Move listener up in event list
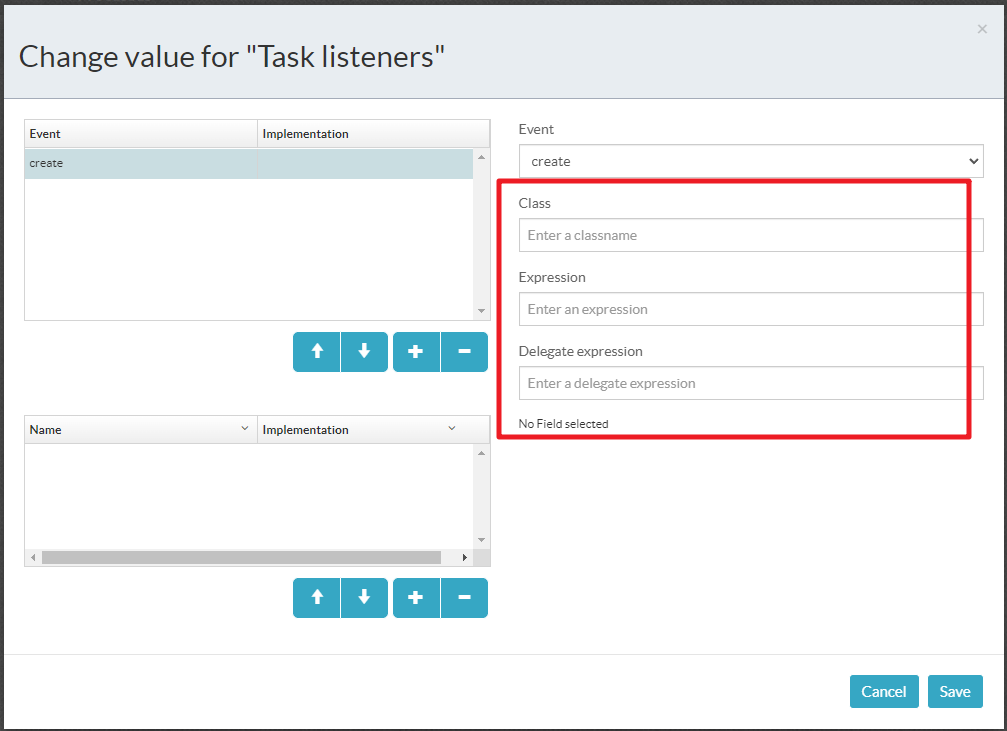 317,352
